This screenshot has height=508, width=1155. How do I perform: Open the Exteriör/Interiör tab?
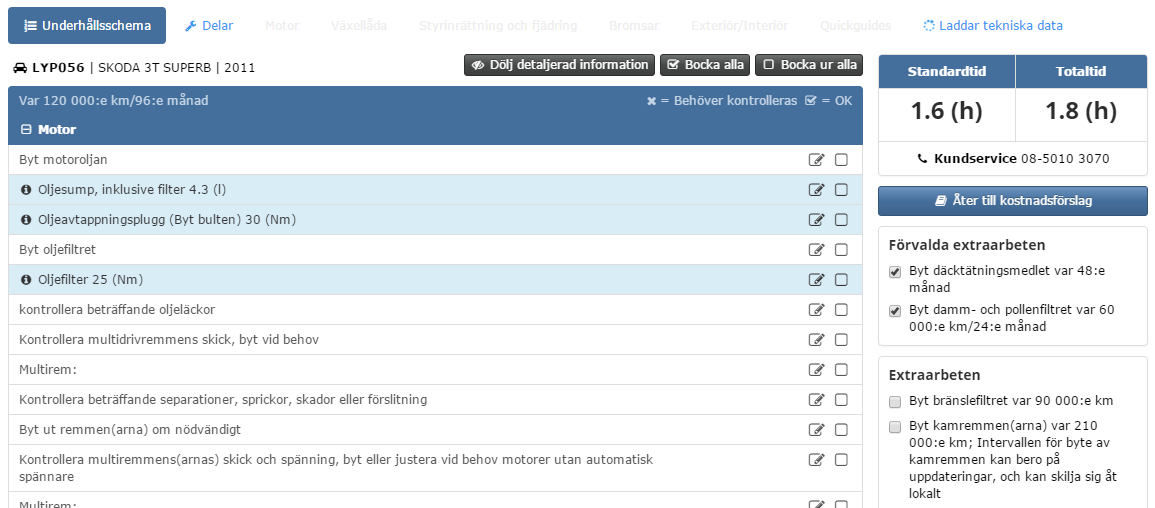click(x=740, y=26)
